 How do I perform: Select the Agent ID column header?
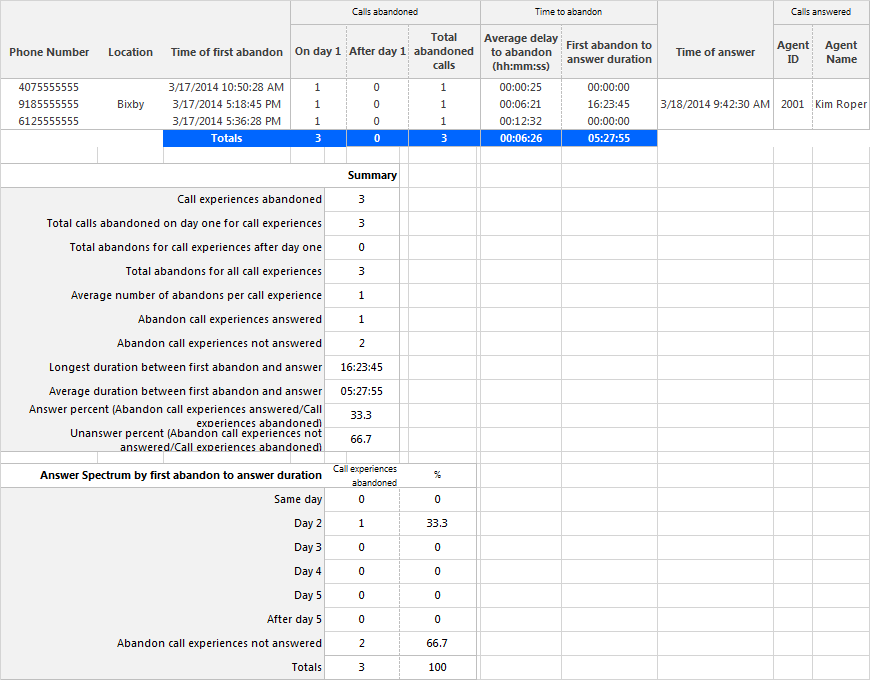(793, 52)
